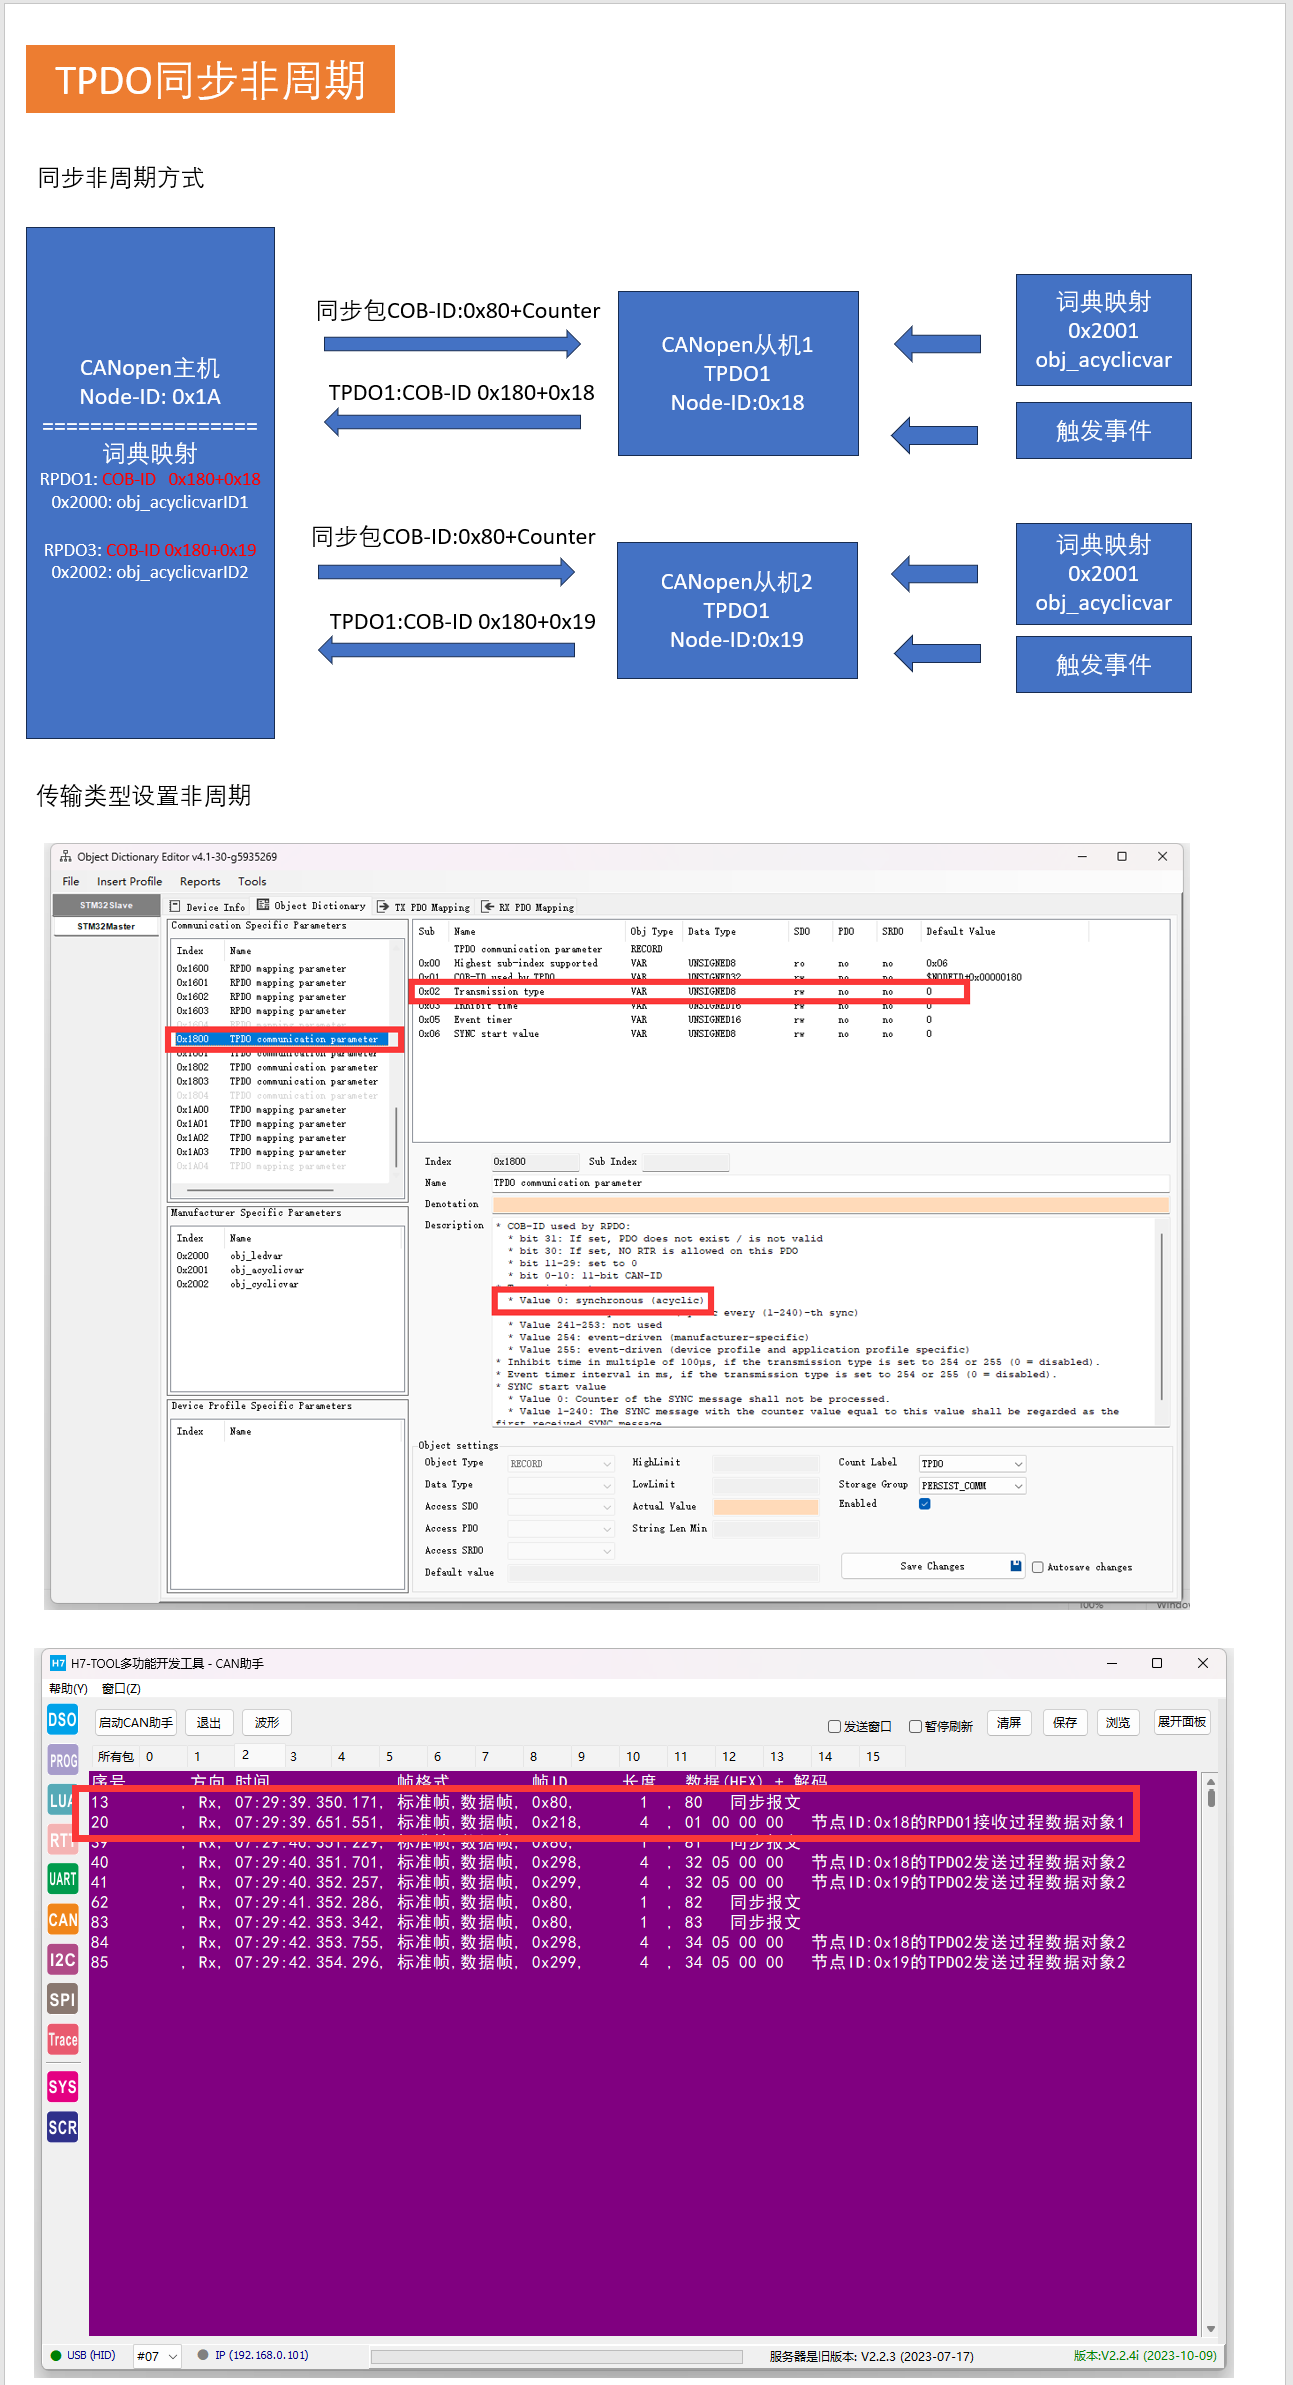Viewport: 1293px width, 2385px height.
Task: Click the Save Changes button
Action: pyautogui.click(x=933, y=1566)
